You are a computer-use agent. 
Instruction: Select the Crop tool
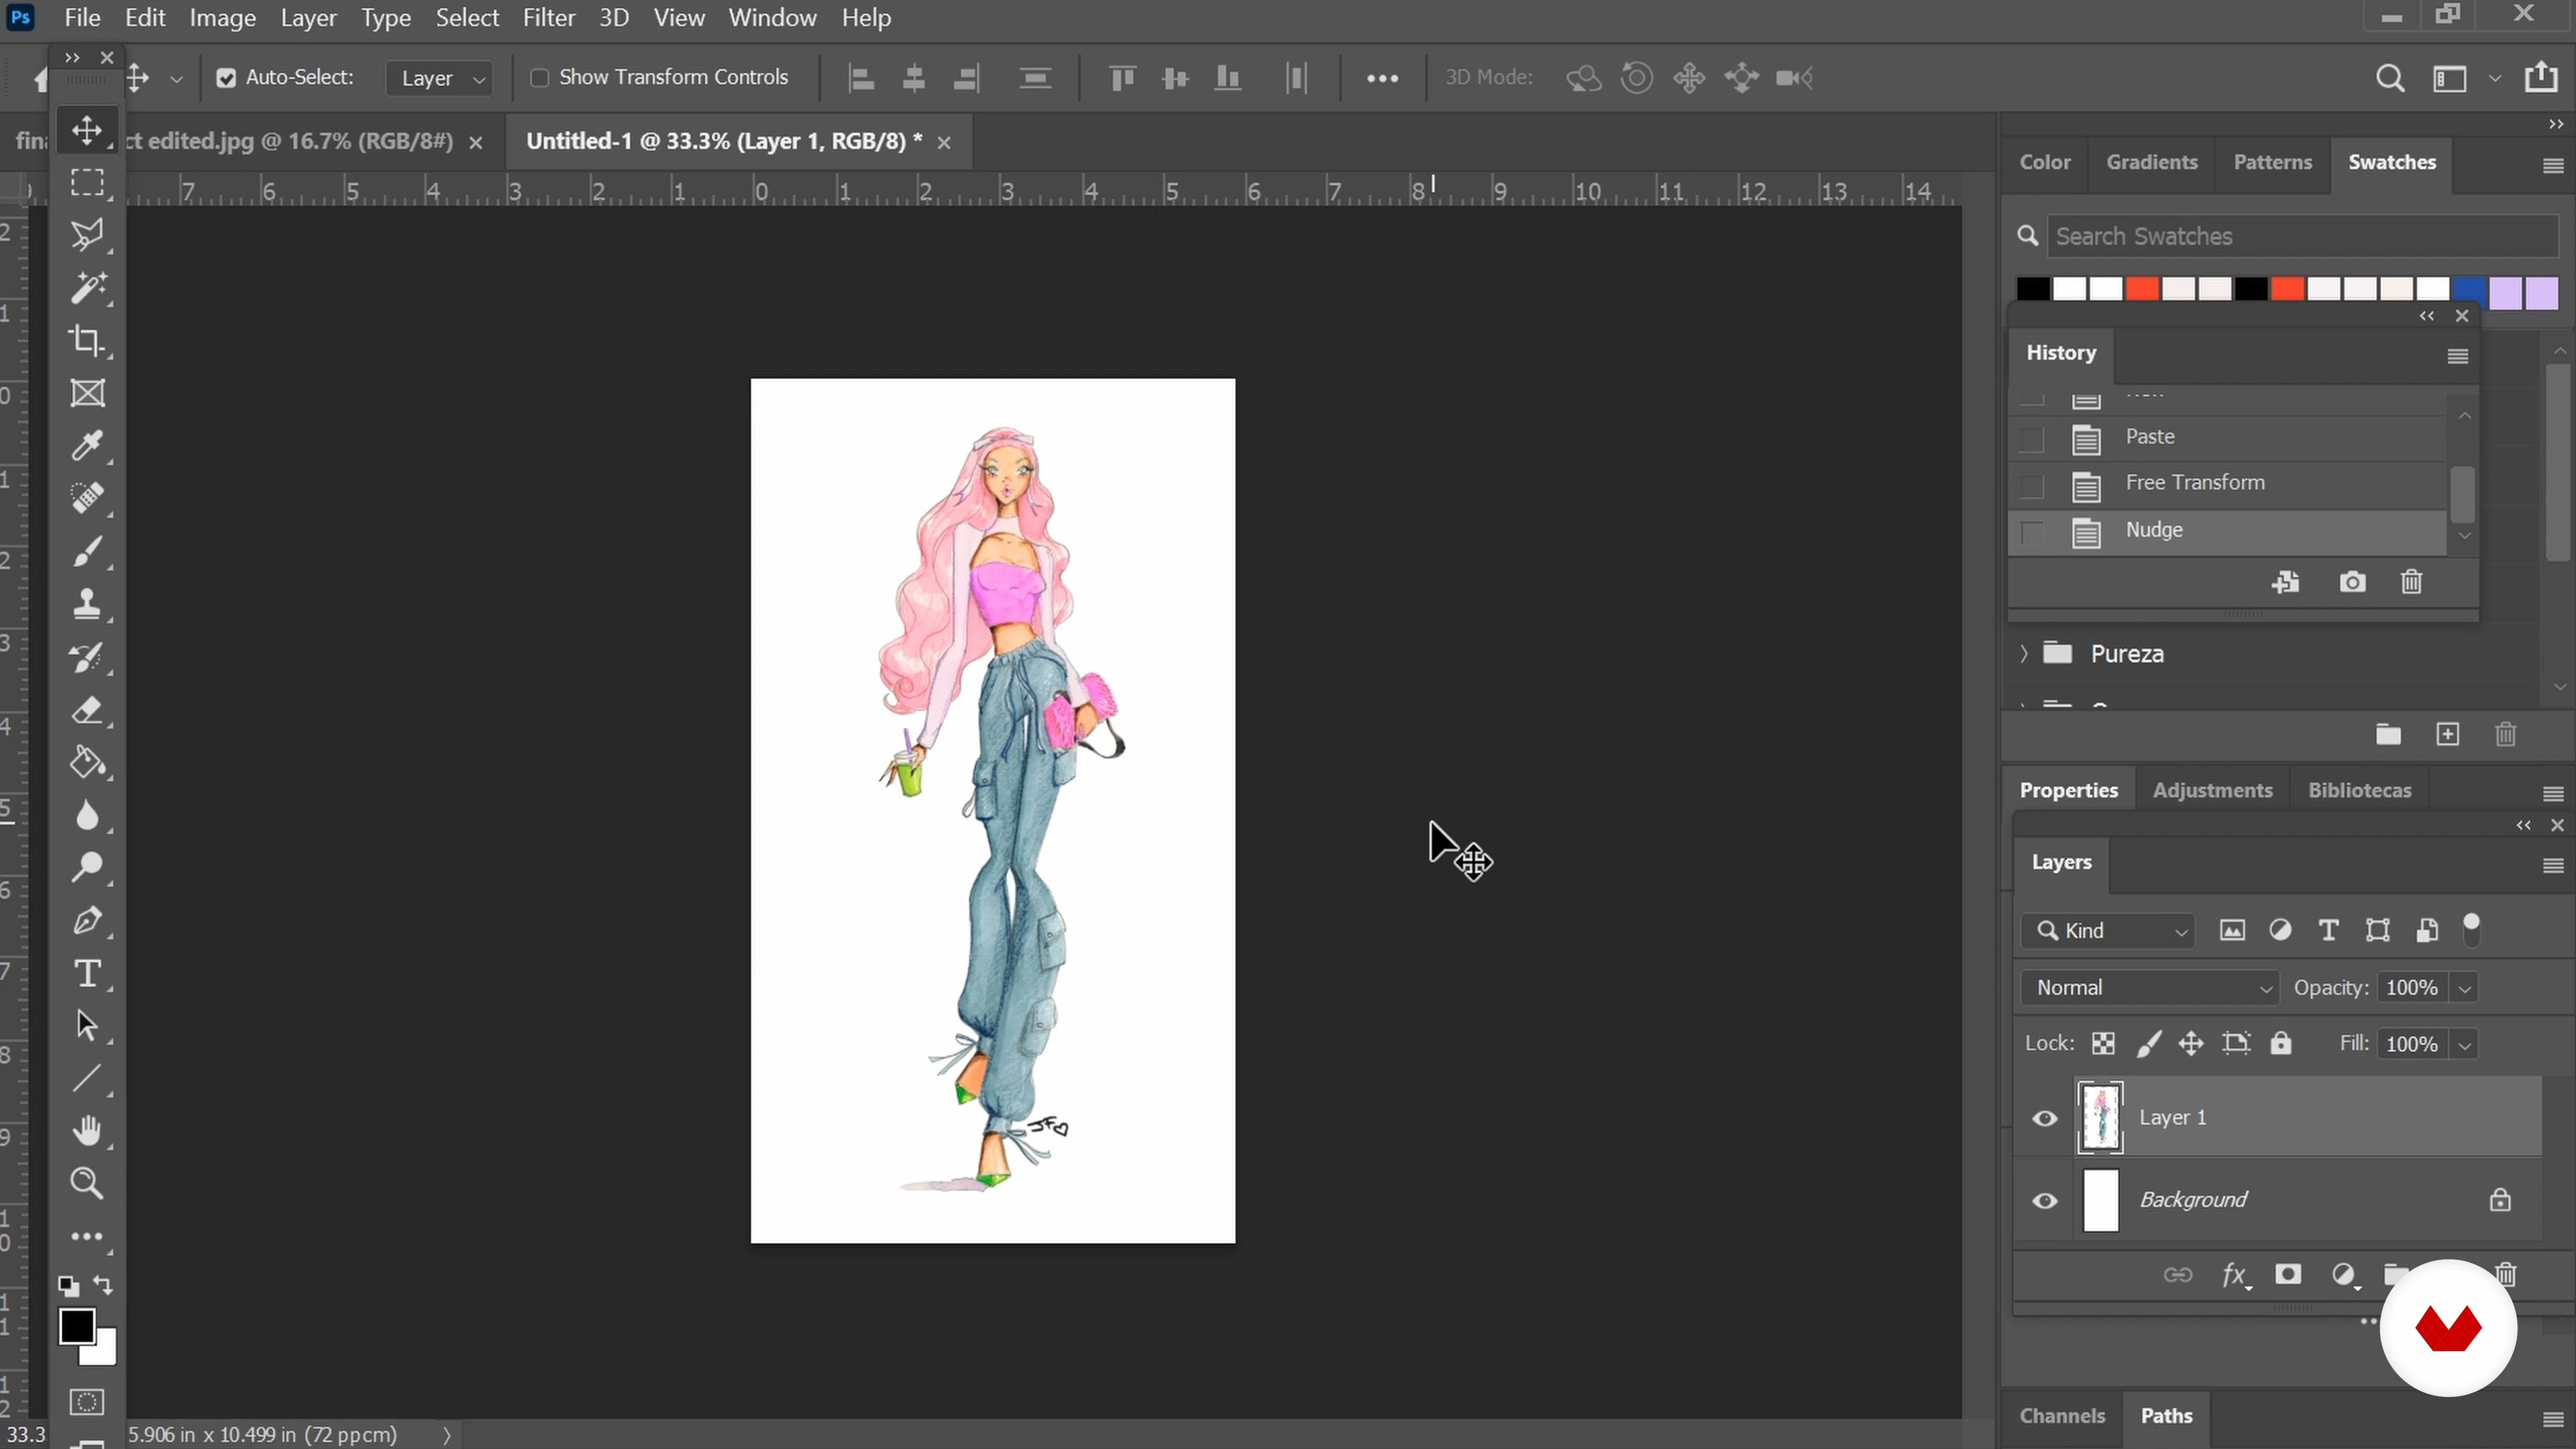click(87, 341)
